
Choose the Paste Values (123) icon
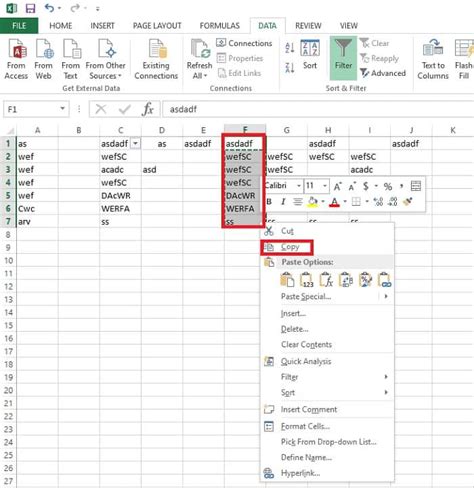[x=307, y=280]
